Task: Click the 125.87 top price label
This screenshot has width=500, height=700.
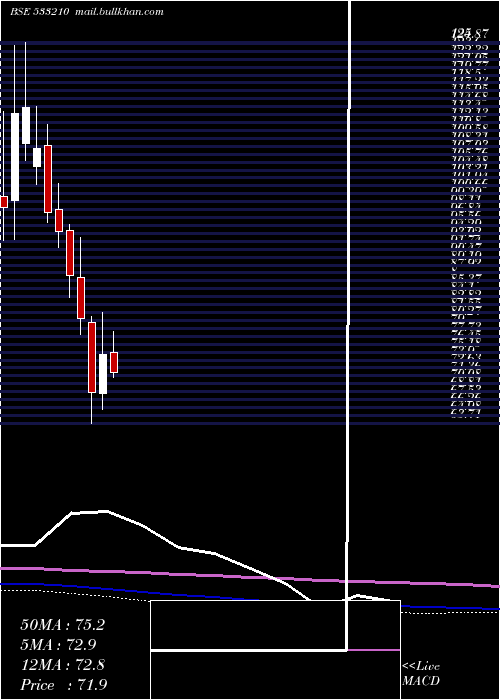Action: [468, 33]
